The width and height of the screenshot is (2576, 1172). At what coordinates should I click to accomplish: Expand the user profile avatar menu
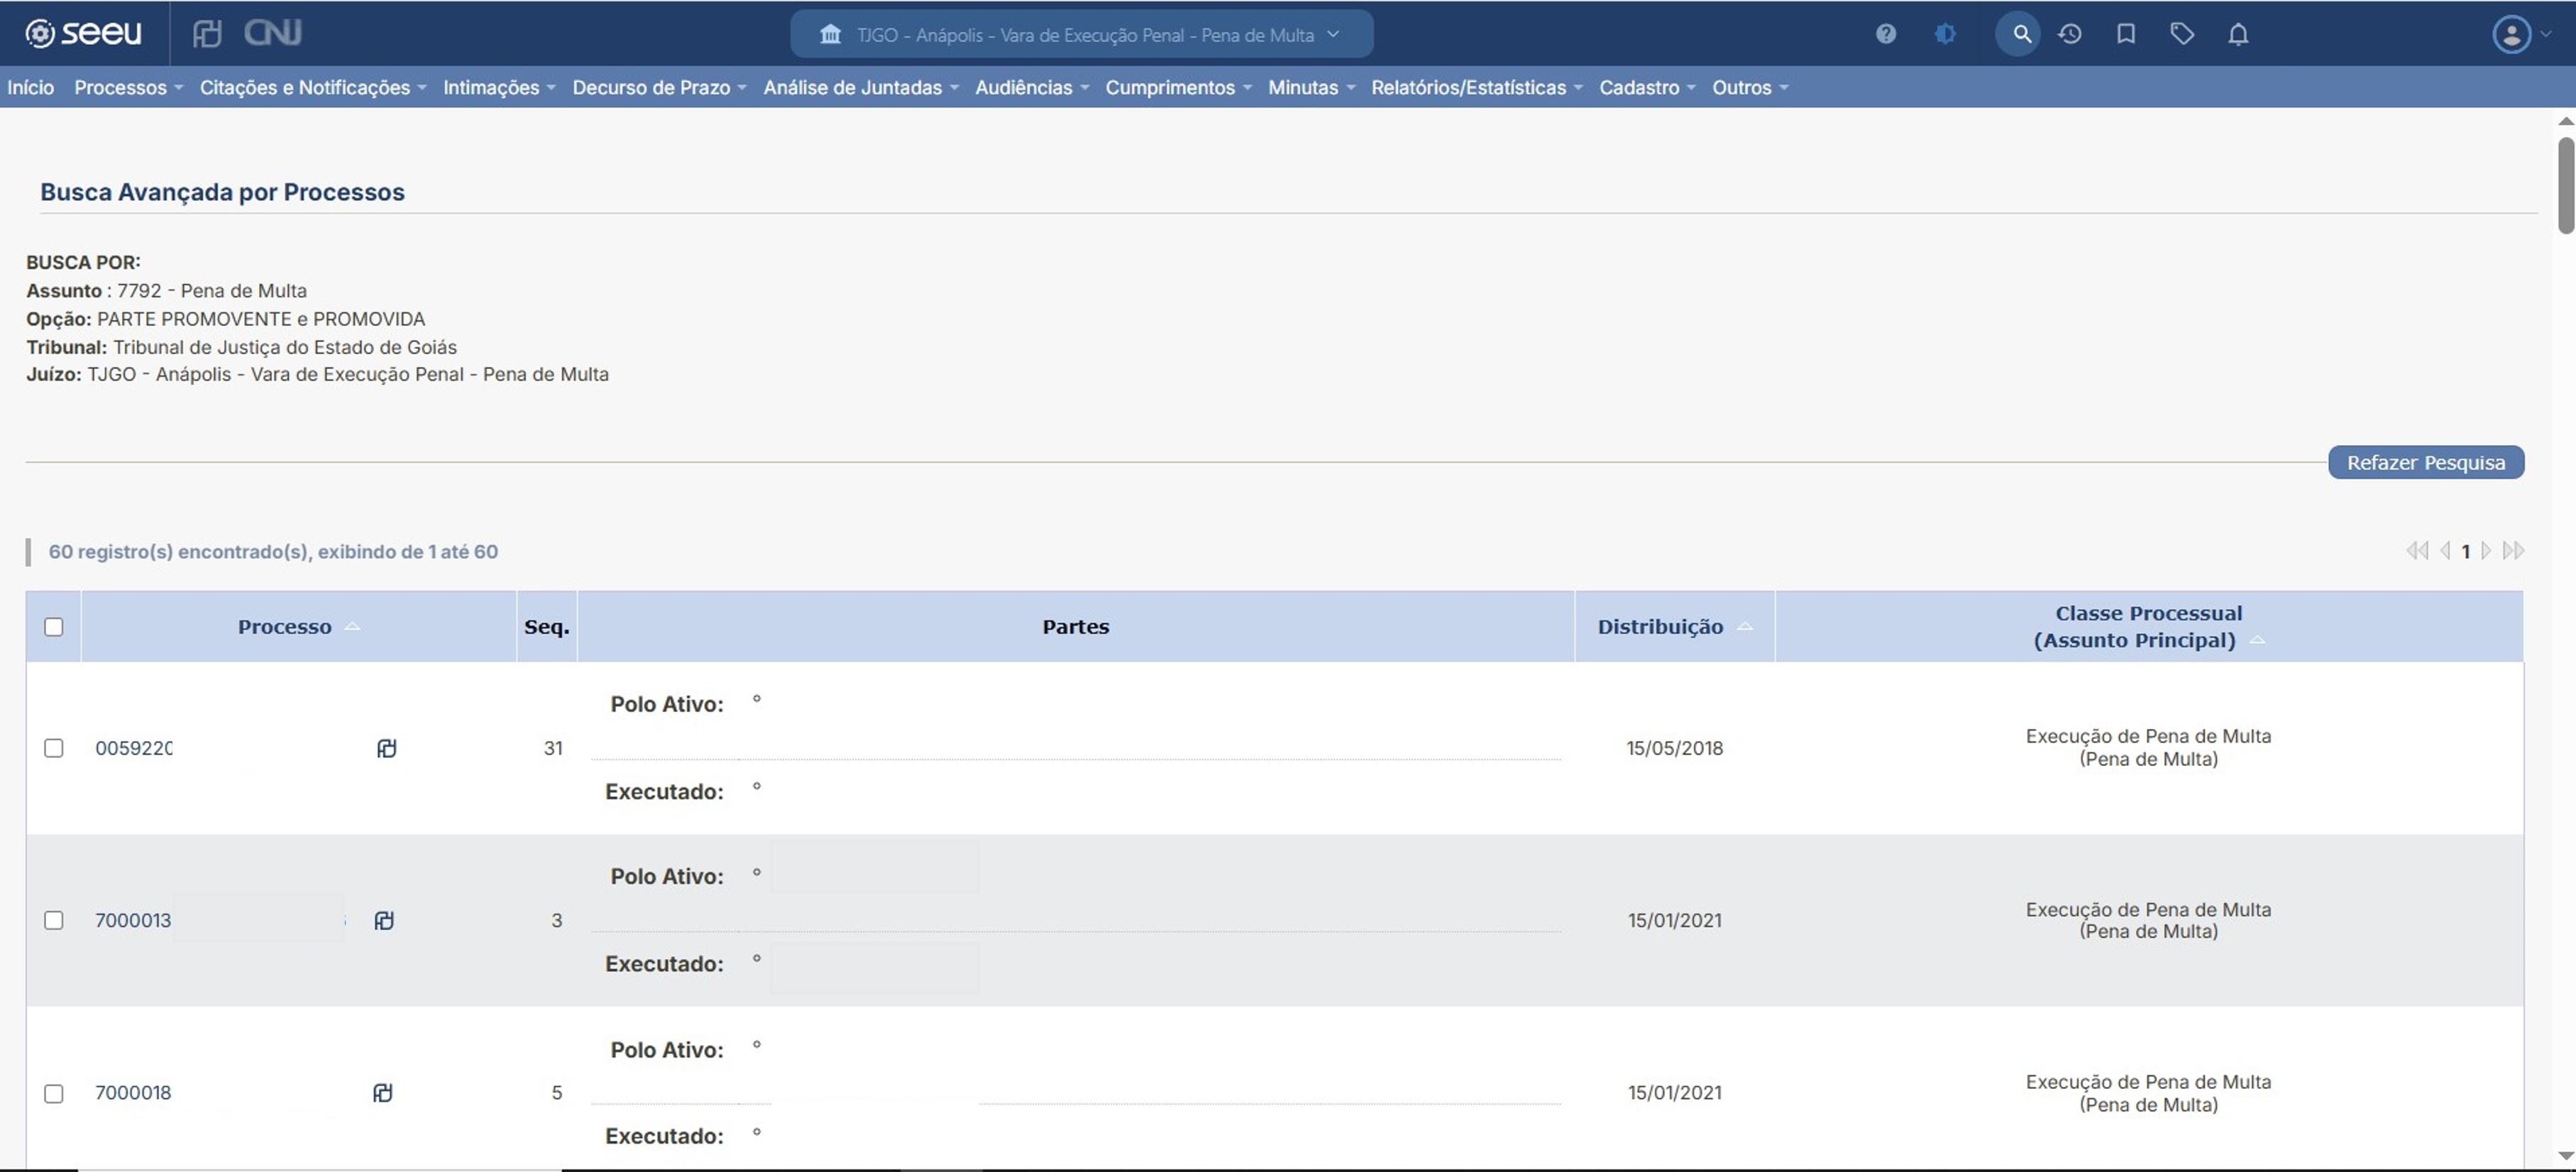tap(2520, 35)
